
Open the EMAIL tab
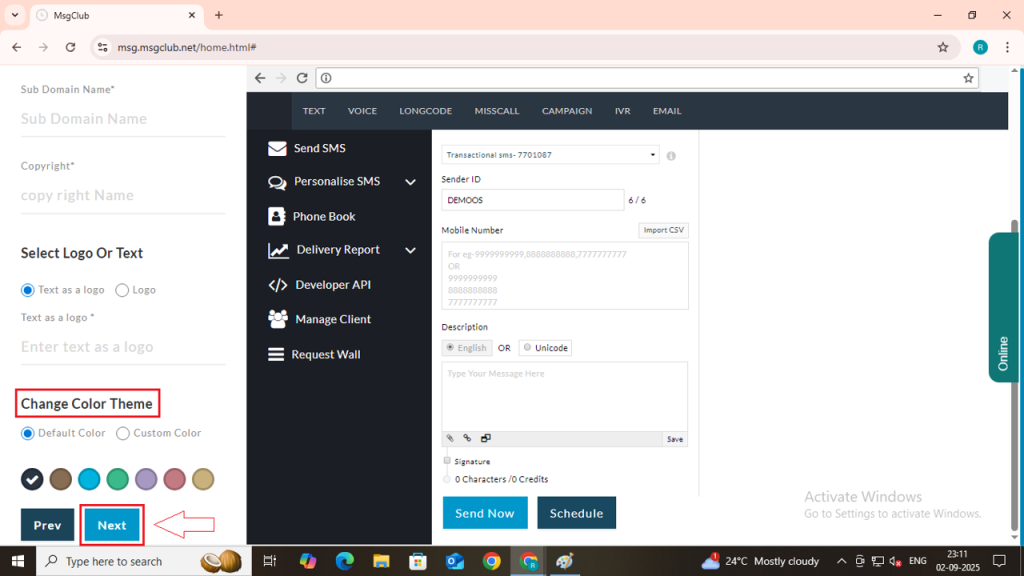pyautogui.click(x=667, y=111)
